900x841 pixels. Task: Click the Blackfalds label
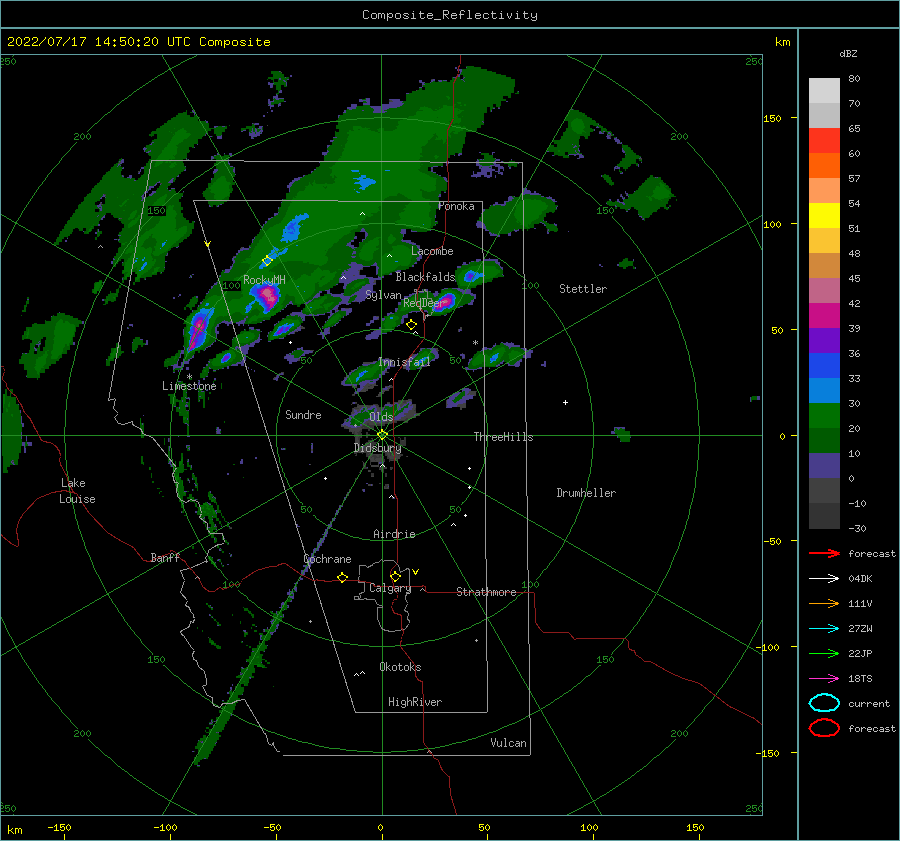pyautogui.click(x=425, y=277)
